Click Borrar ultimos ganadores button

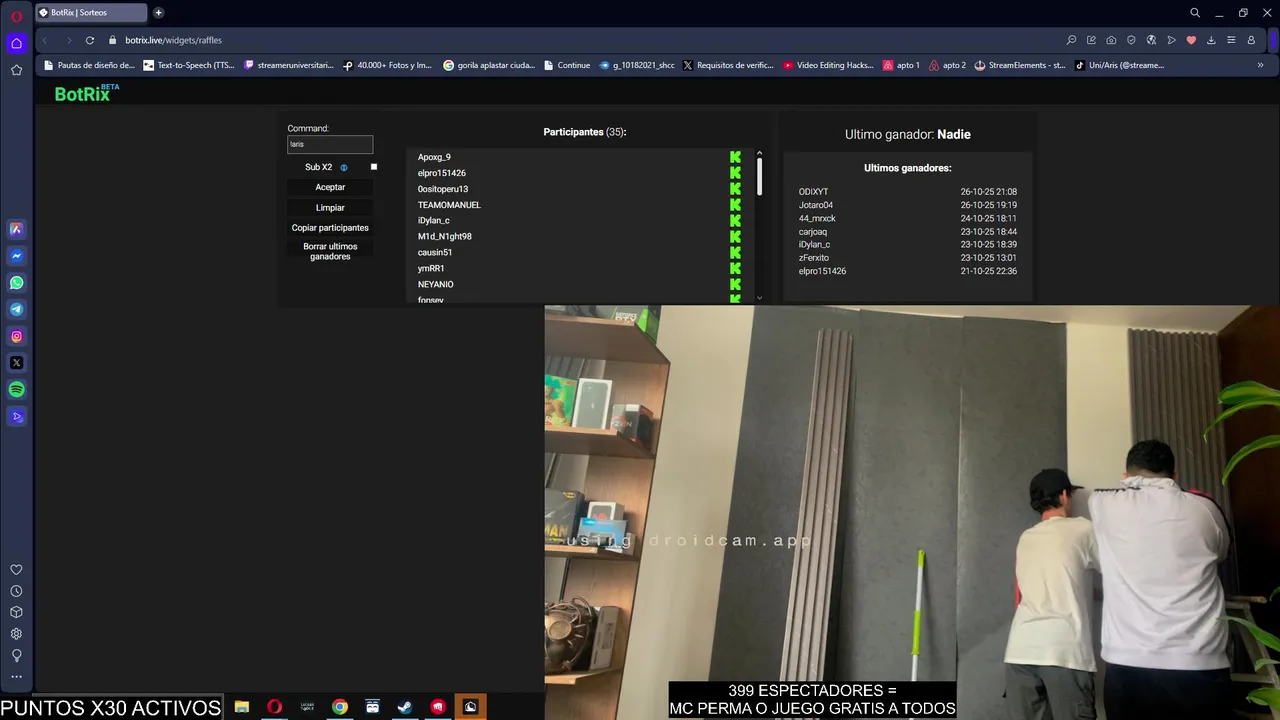pyautogui.click(x=330, y=251)
